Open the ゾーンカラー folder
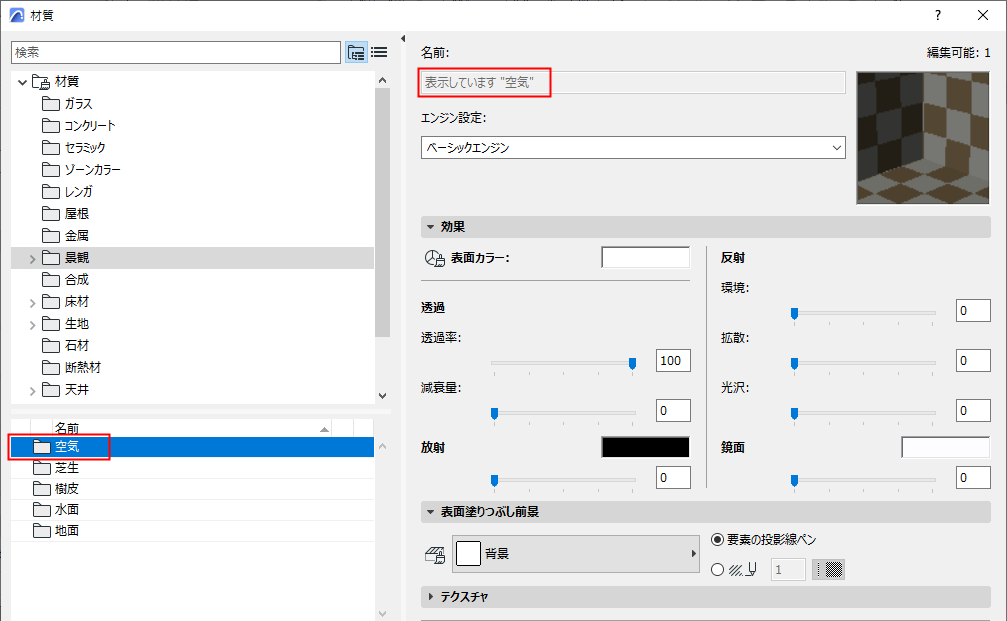 pos(82,170)
